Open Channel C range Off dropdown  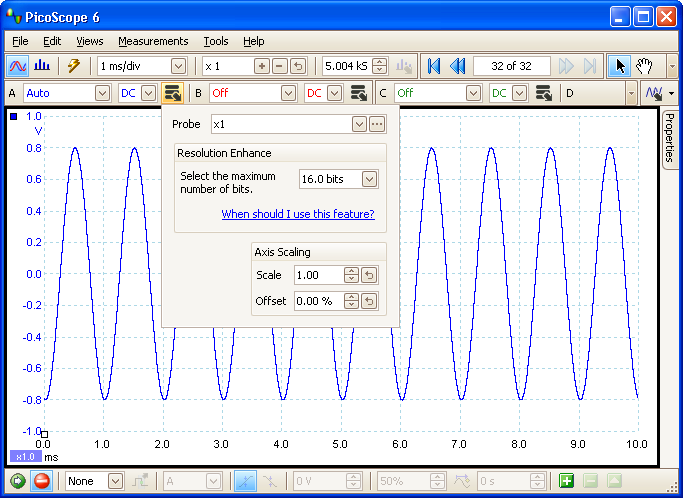[473, 93]
